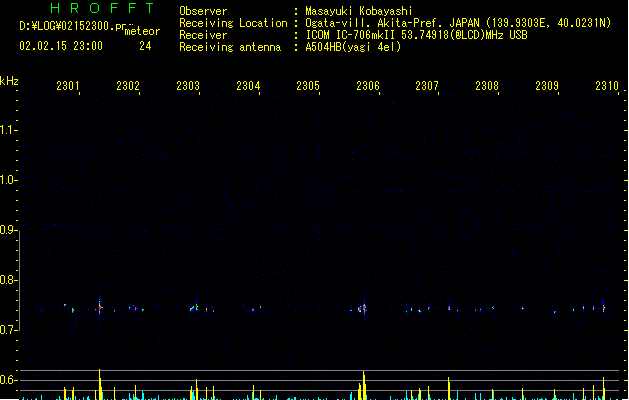
Task: Click the Receiving Location label
Action: 233,23
